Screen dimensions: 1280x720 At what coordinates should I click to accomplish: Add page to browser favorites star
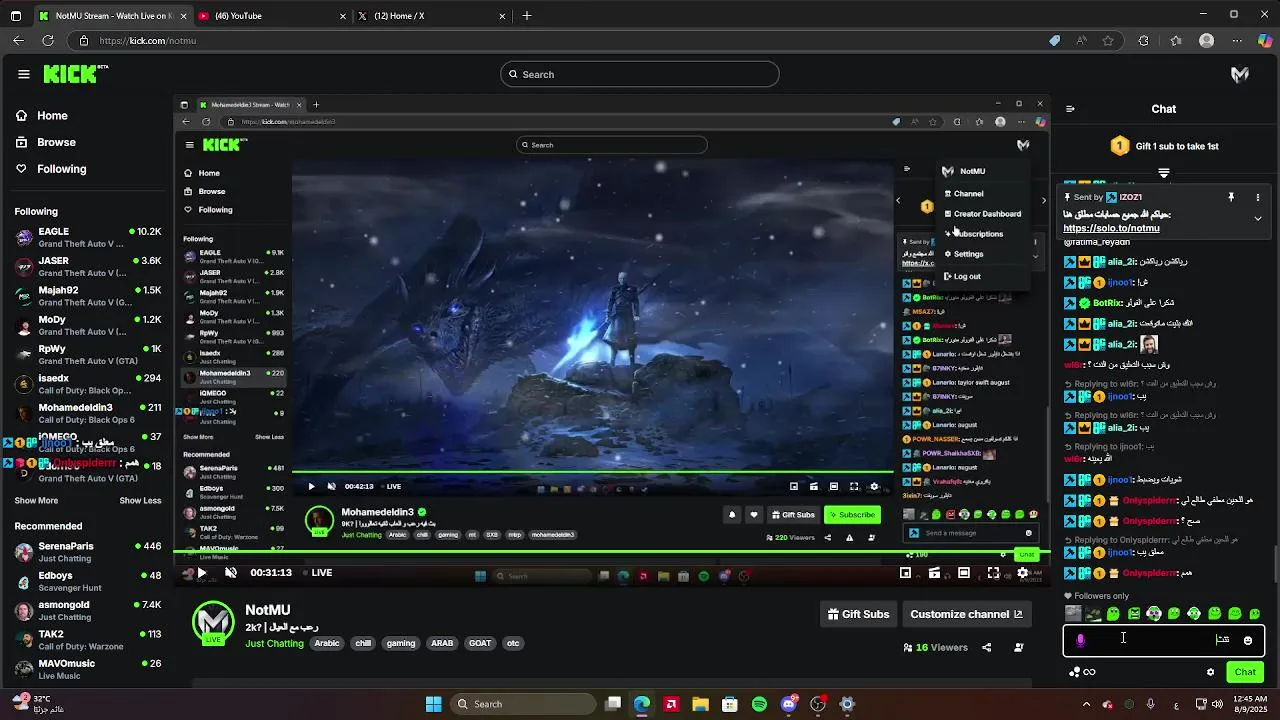pos(1108,41)
